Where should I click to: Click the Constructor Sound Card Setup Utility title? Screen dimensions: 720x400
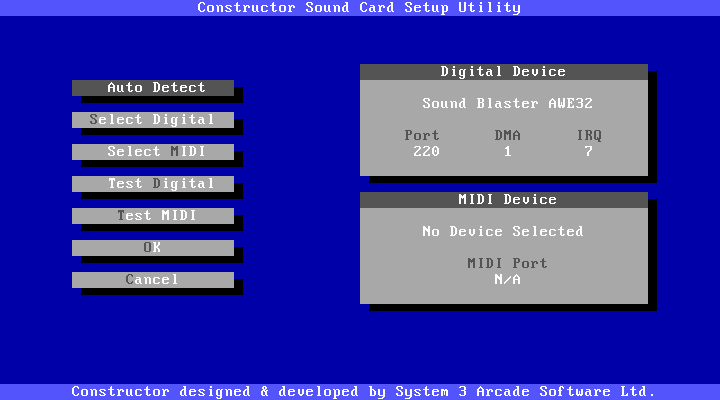pyautogui.click(x=359, y=8)
